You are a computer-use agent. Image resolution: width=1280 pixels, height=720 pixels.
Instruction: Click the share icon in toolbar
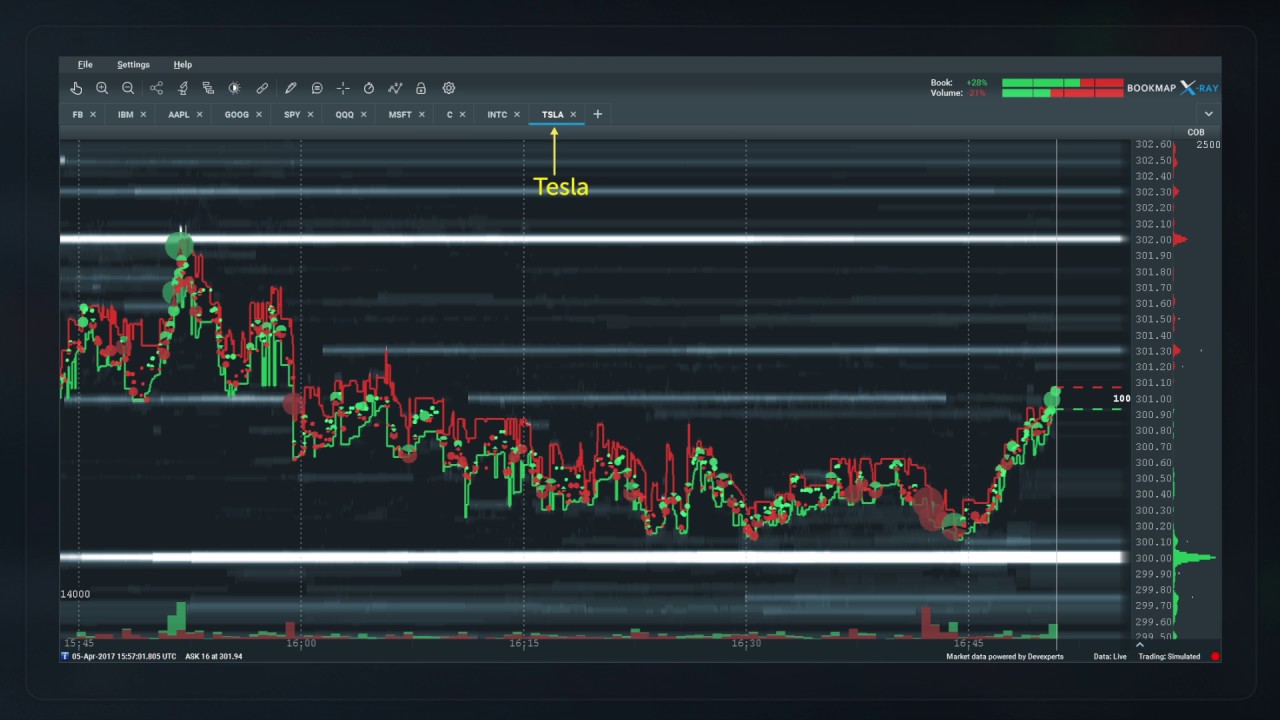click(x=156, y=88)
